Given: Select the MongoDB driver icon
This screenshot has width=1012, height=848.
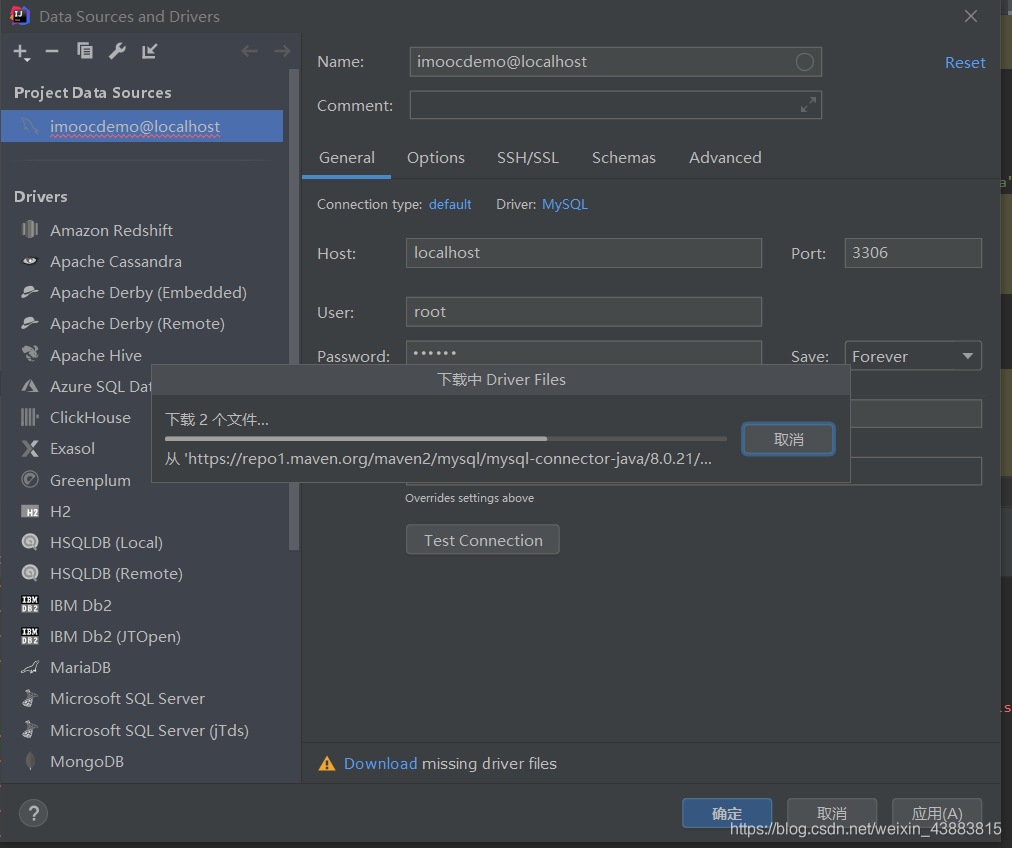Looking at the screenshot, I should [x=30, y=761].
